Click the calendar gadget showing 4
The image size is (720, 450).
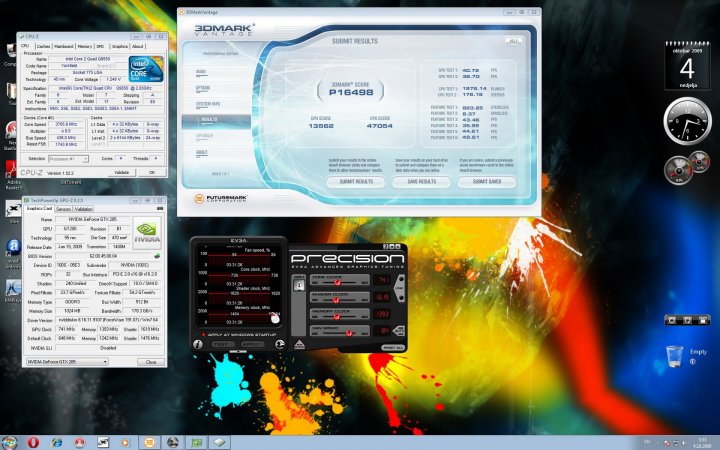[x=687, y=66]
